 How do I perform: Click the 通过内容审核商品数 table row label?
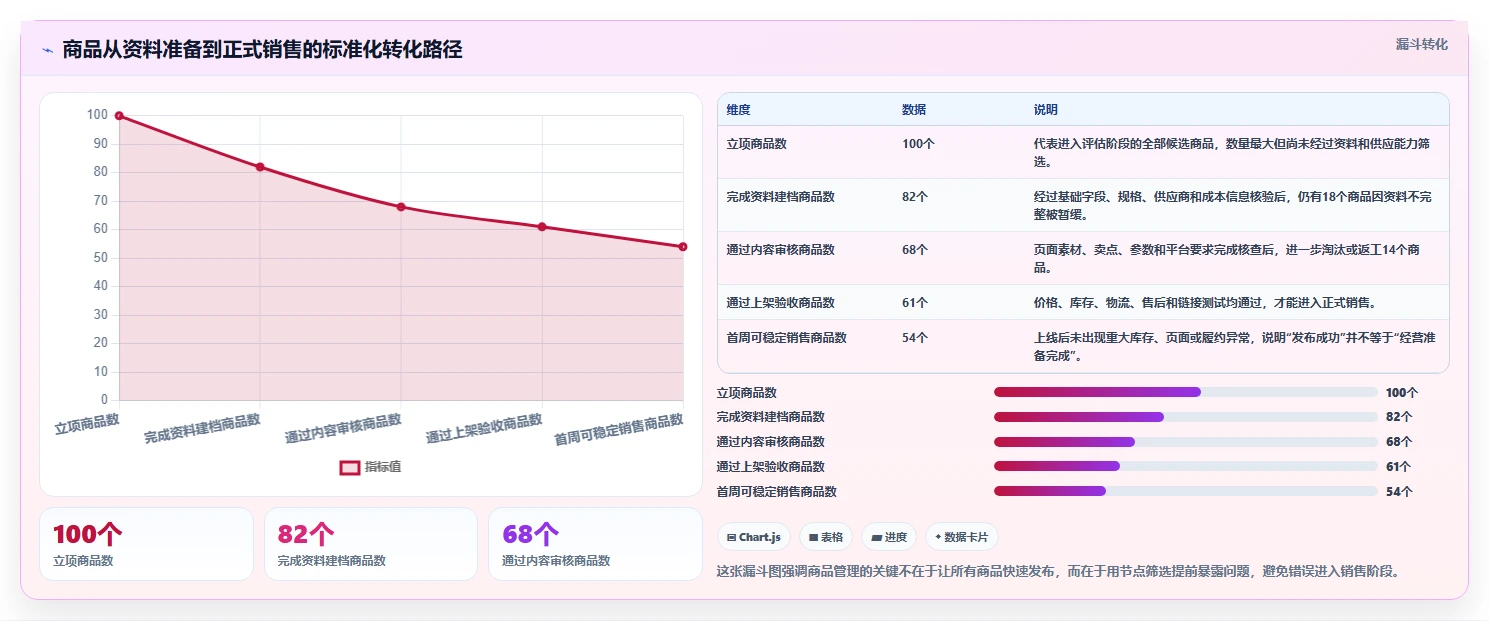click(x=781, y=250)
